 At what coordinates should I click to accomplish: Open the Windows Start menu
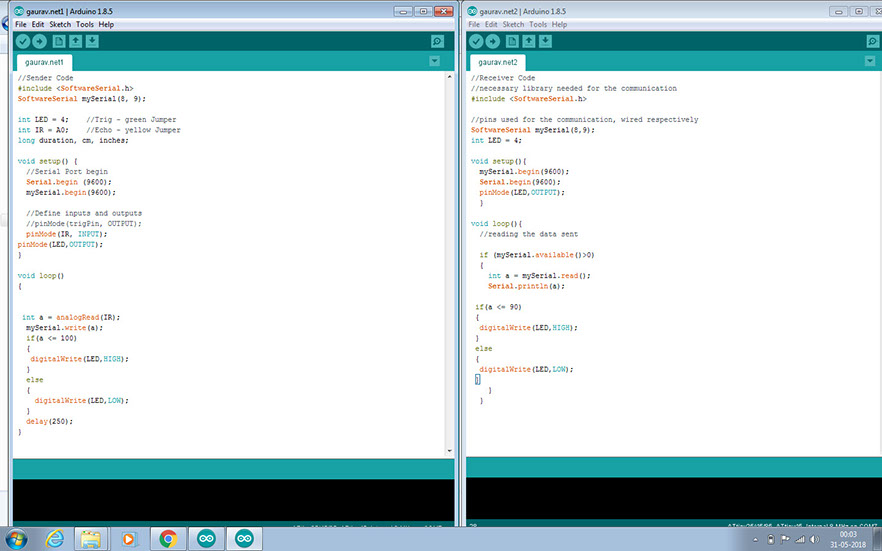pos(15,539)
